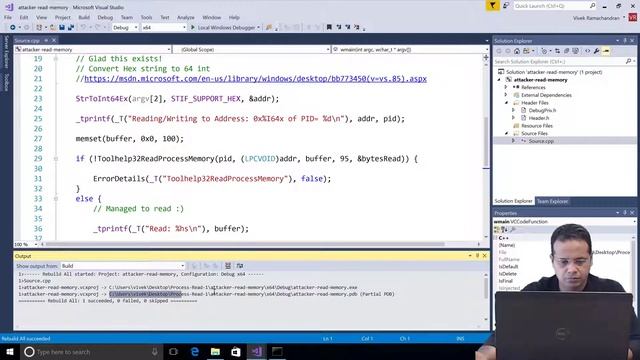Image resolution: width=640 pixels, height=360 pixels.
Task: Open the Analyze menu
Action: pyautogui.click(x=186, y=18)
